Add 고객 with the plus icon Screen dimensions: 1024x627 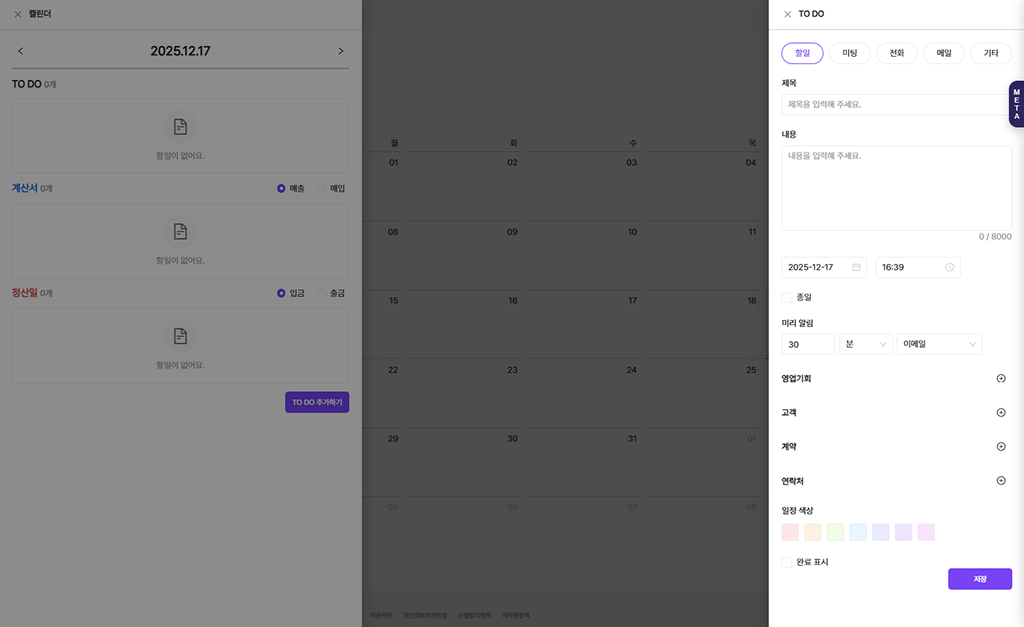tap(1001, 413)
